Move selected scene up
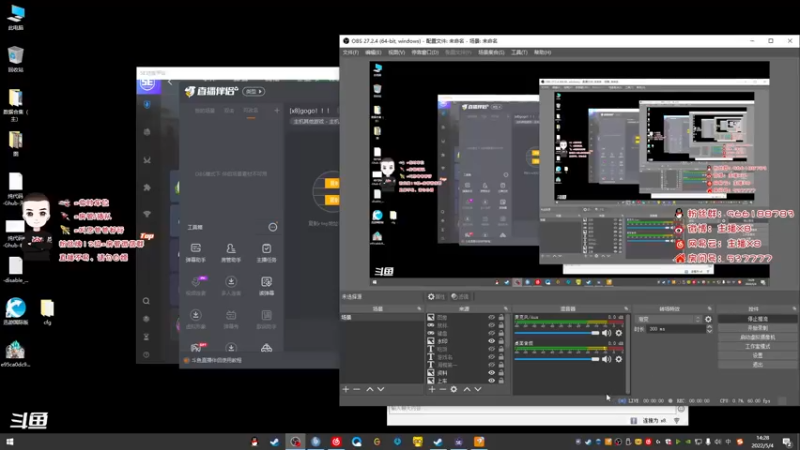This screenshot has height=450, width=800. pyautogui.click(x=370, y=389)
